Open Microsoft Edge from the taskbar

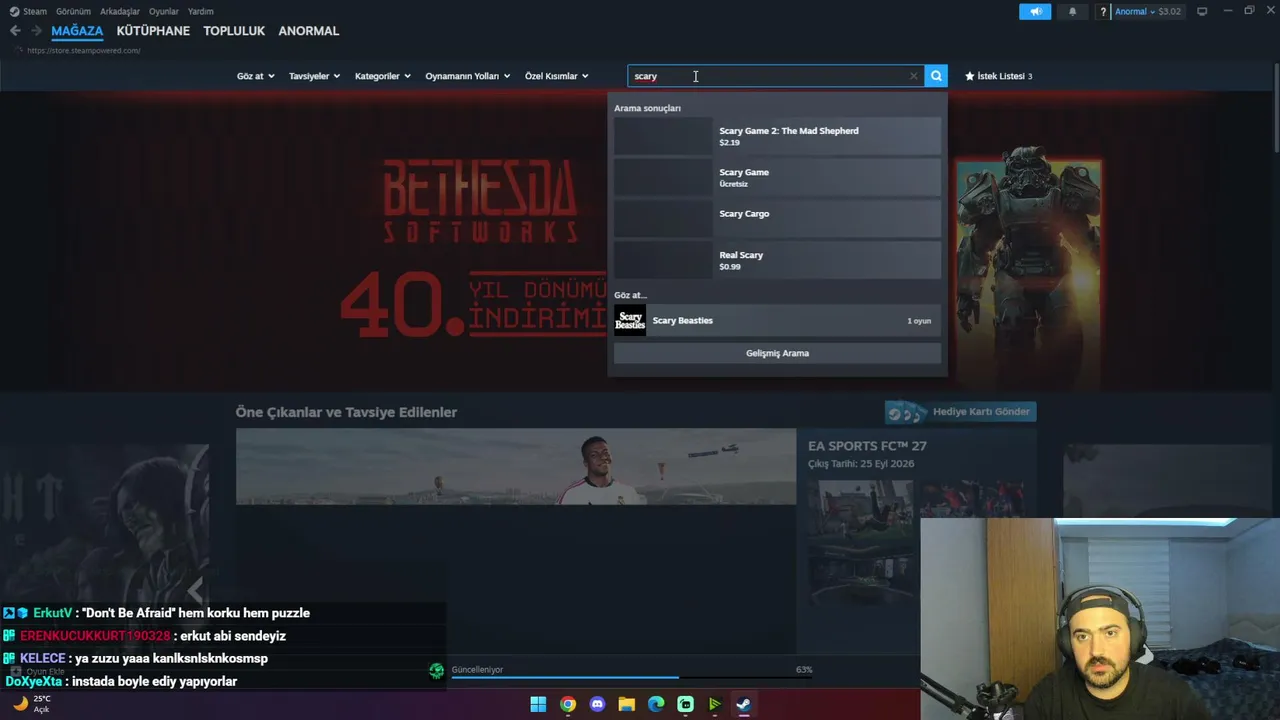click(656, 704)
